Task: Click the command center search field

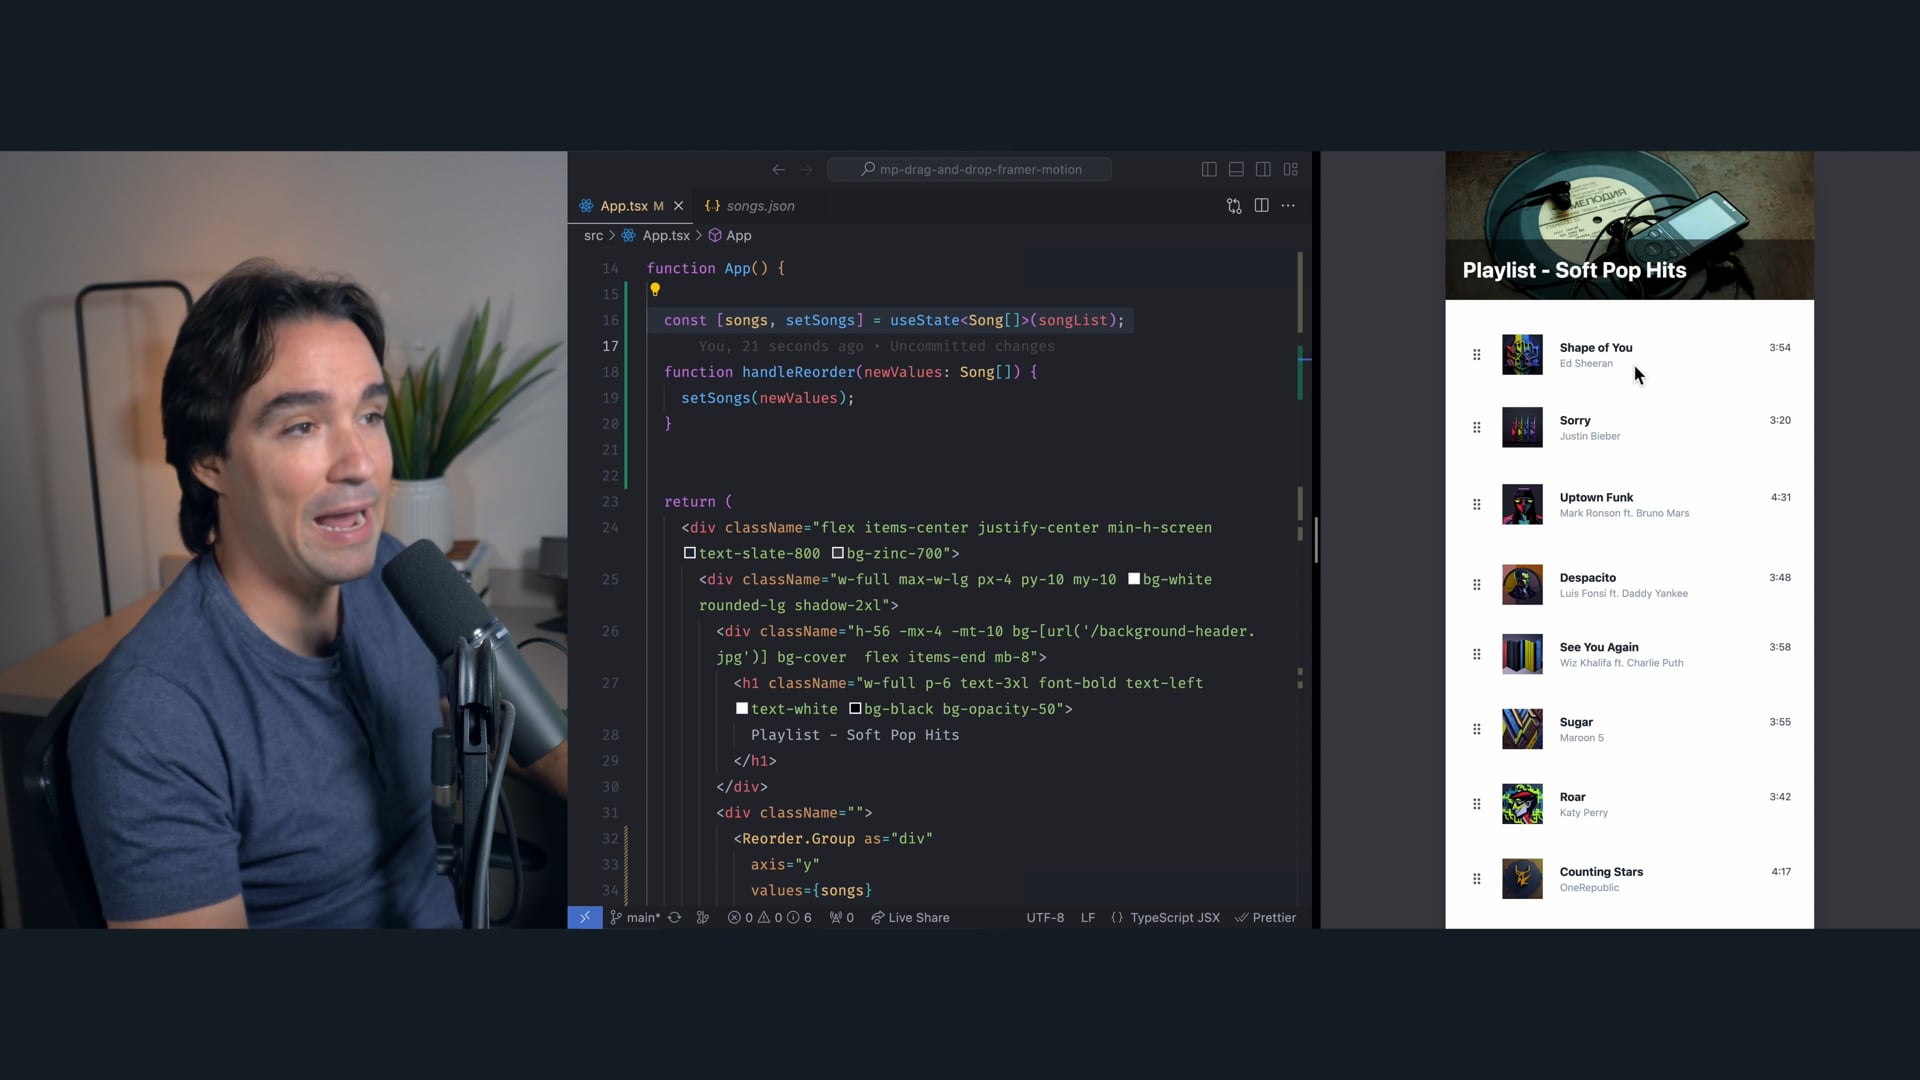Action: pyautogui.click(x=969, y=170)
